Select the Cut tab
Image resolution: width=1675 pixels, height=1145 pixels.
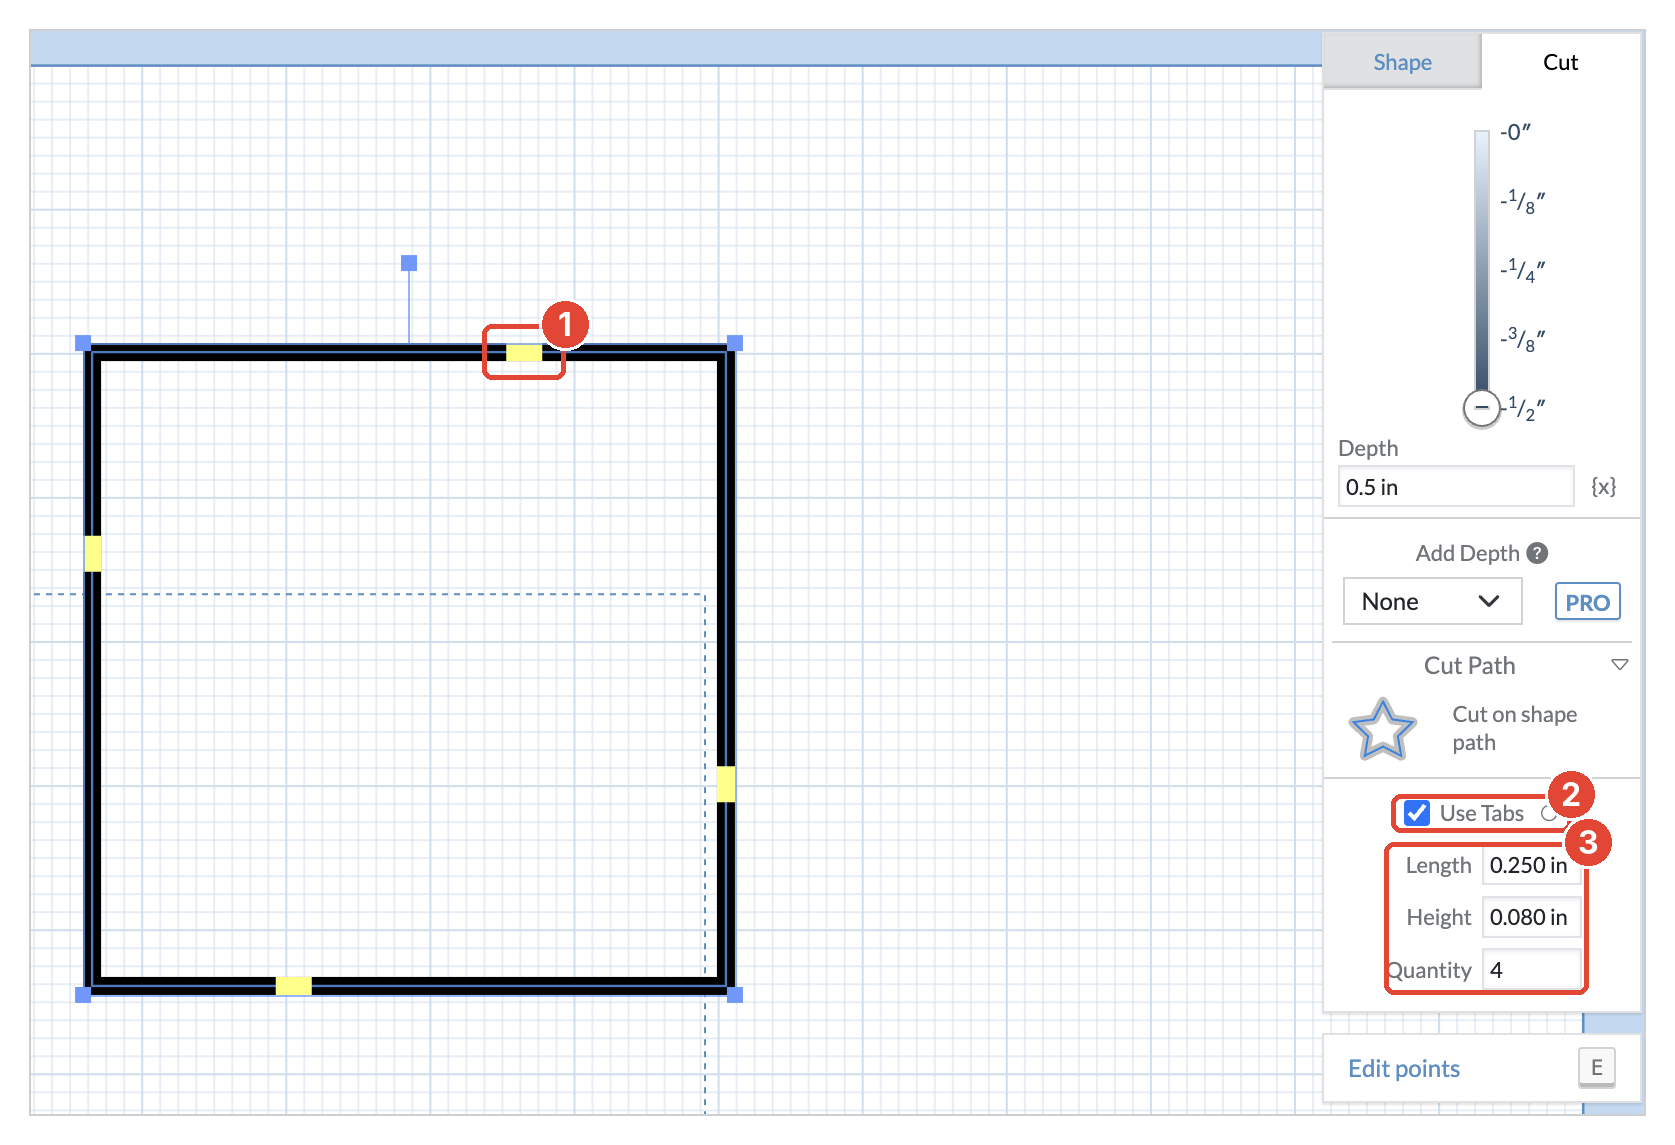(x=1560, y=62)
